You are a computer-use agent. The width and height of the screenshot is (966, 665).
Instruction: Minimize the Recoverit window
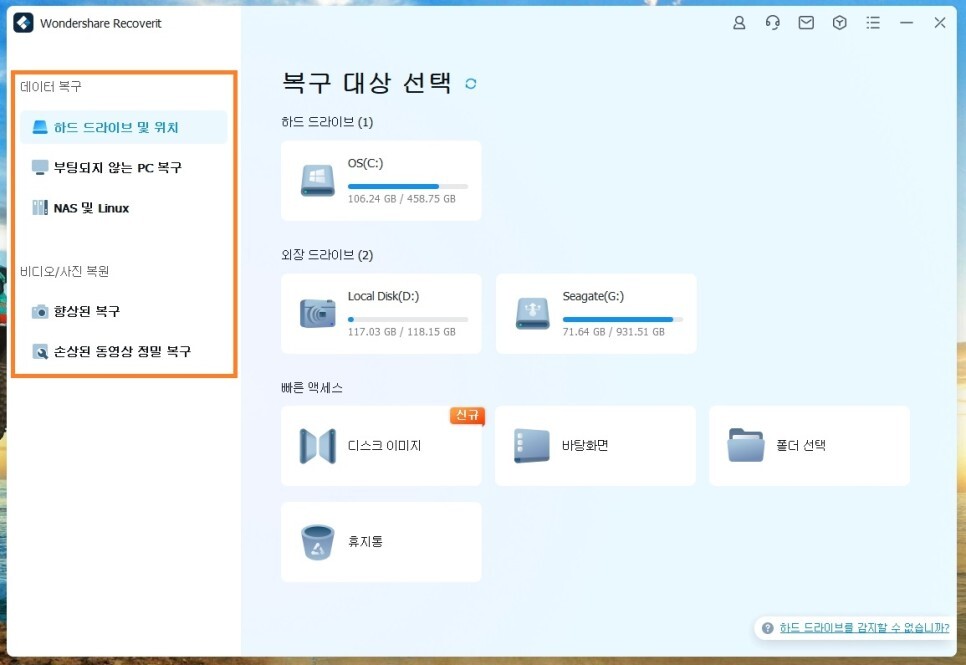click(906, 23)
